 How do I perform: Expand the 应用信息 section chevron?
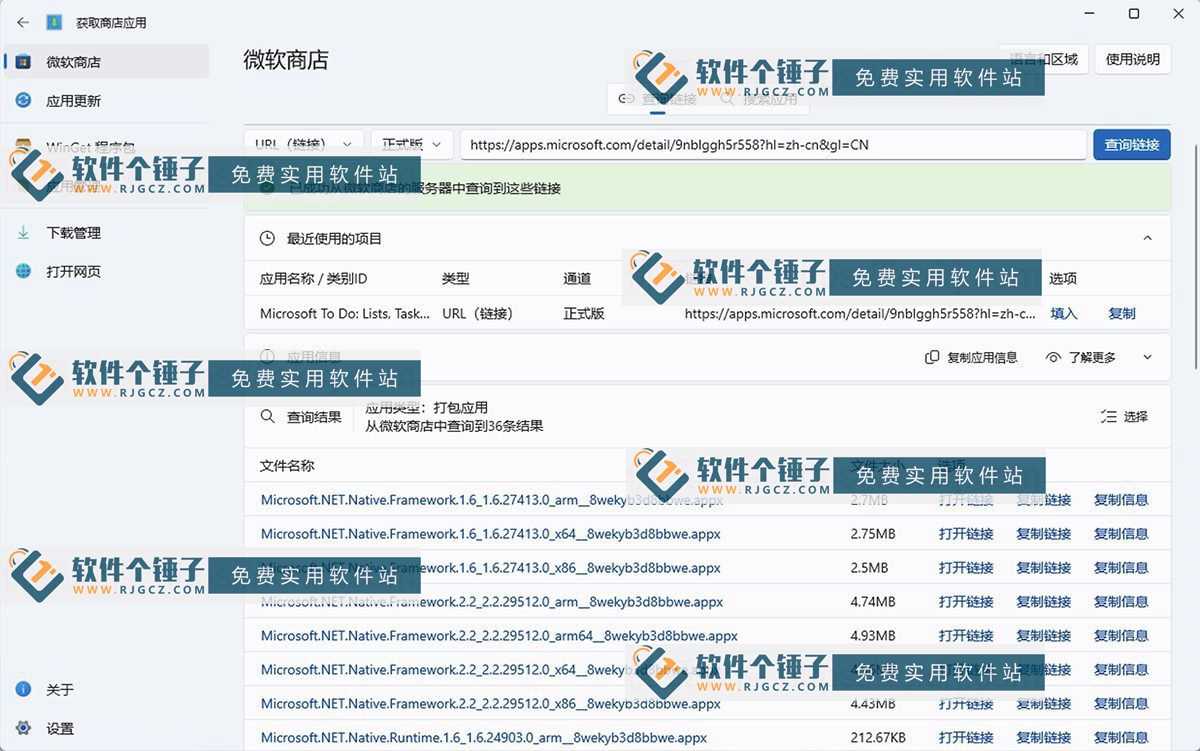coord(1148,358)
